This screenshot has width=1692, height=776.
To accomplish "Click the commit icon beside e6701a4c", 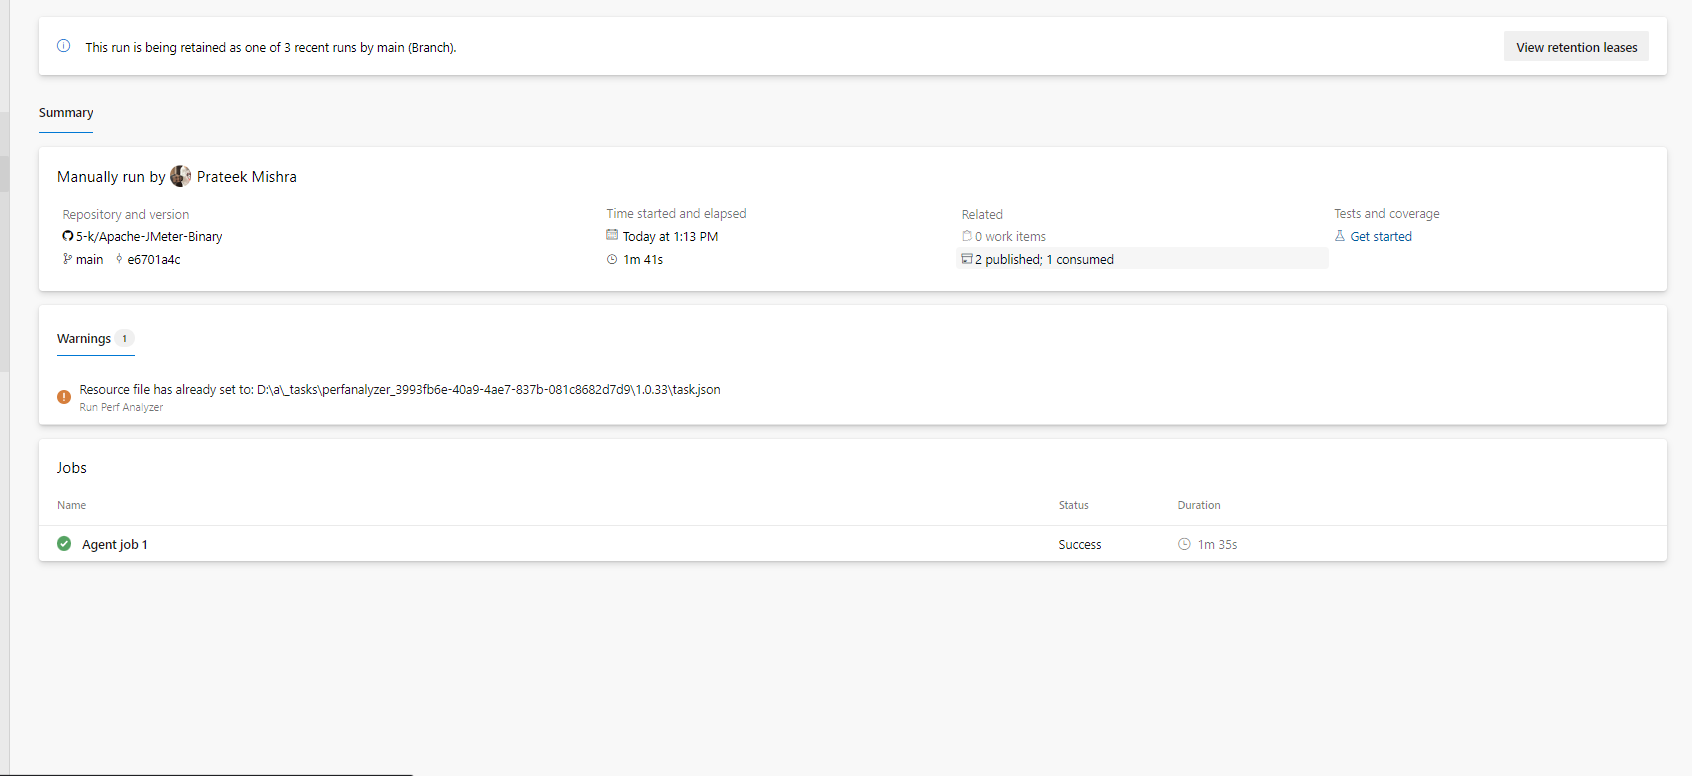I will click(119, 259).
